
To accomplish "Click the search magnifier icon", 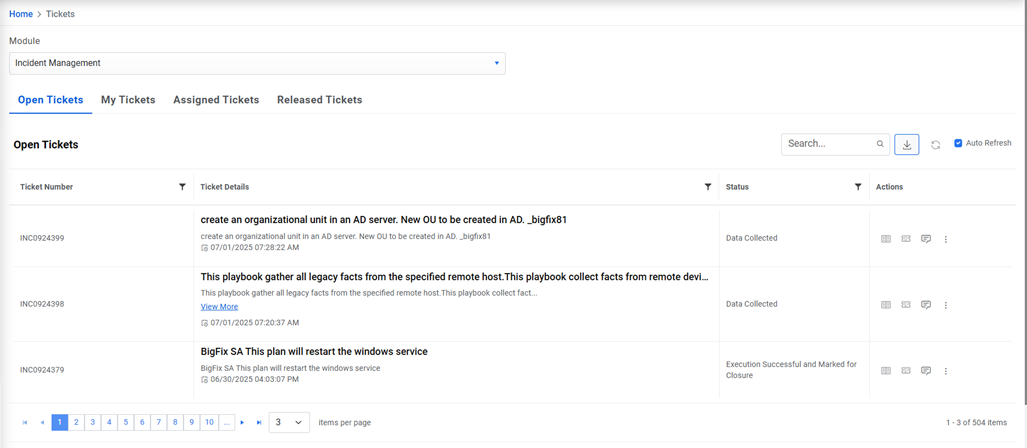I will tap(880, 144).
